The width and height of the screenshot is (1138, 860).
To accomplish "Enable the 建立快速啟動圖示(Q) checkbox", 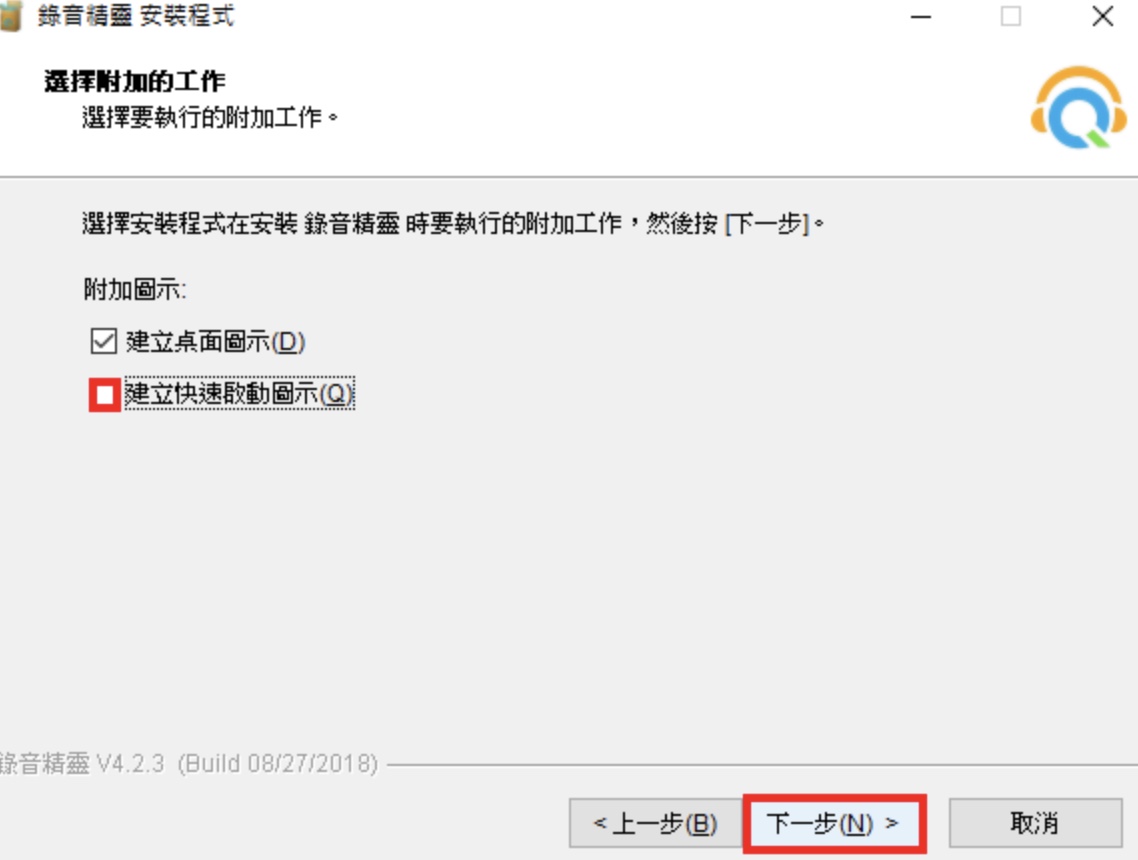I will point(105,395).
